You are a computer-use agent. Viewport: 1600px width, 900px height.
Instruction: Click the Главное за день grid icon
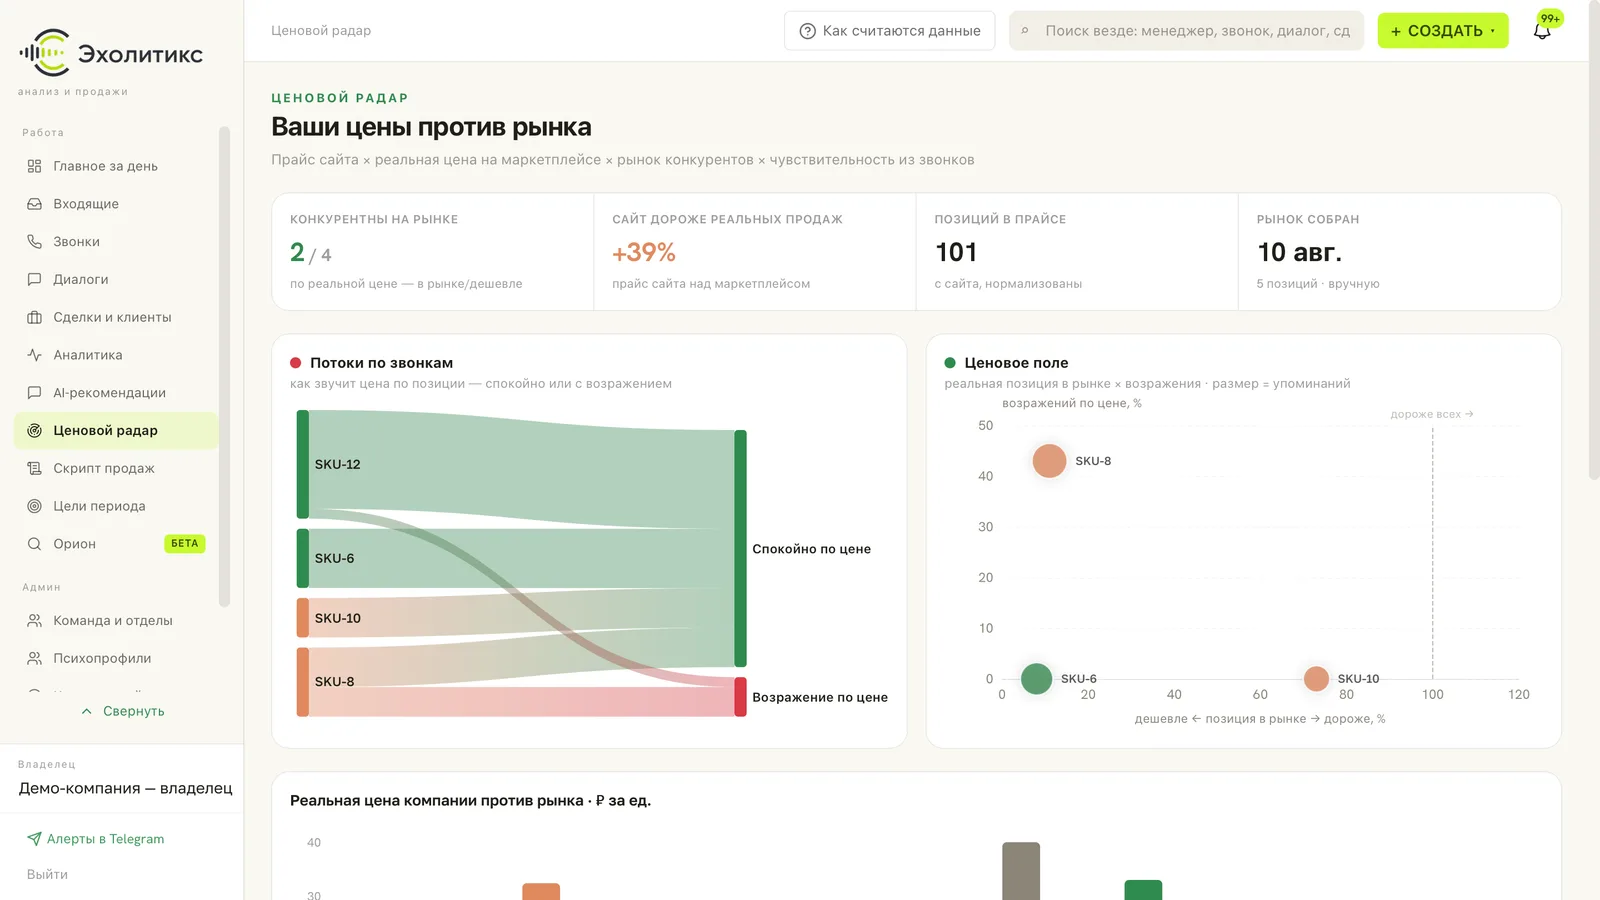pyautogui.click(x=34, y=166)
